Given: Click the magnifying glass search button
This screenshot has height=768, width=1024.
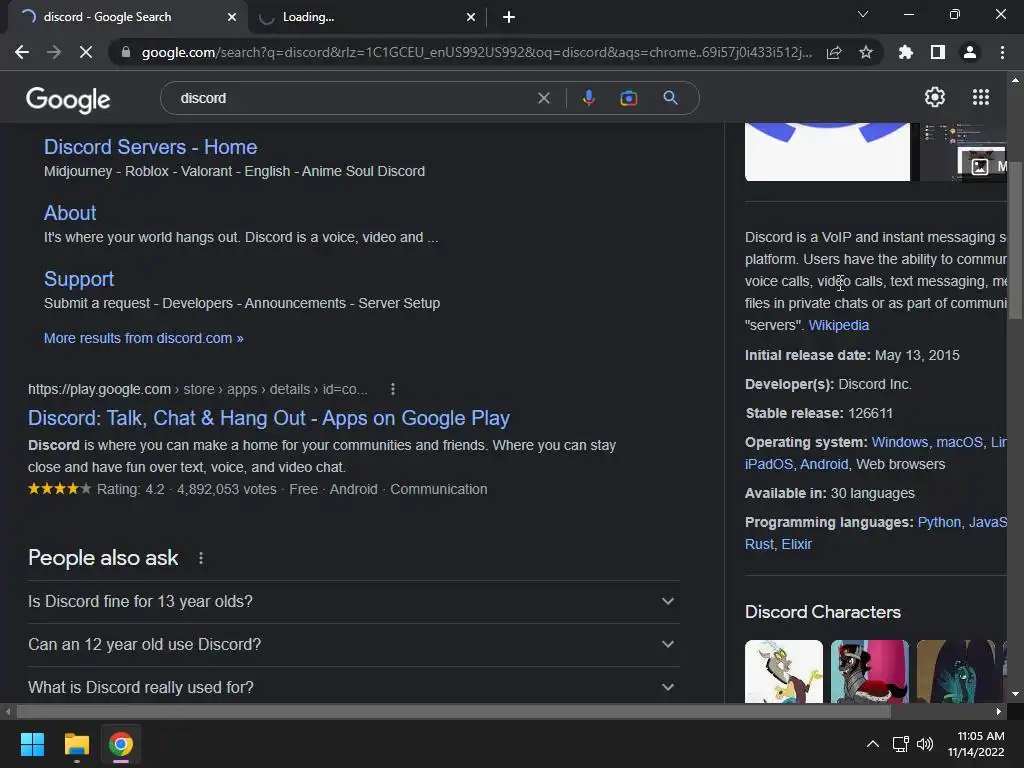Looking at the screenshot, I should tap(670, 98).
